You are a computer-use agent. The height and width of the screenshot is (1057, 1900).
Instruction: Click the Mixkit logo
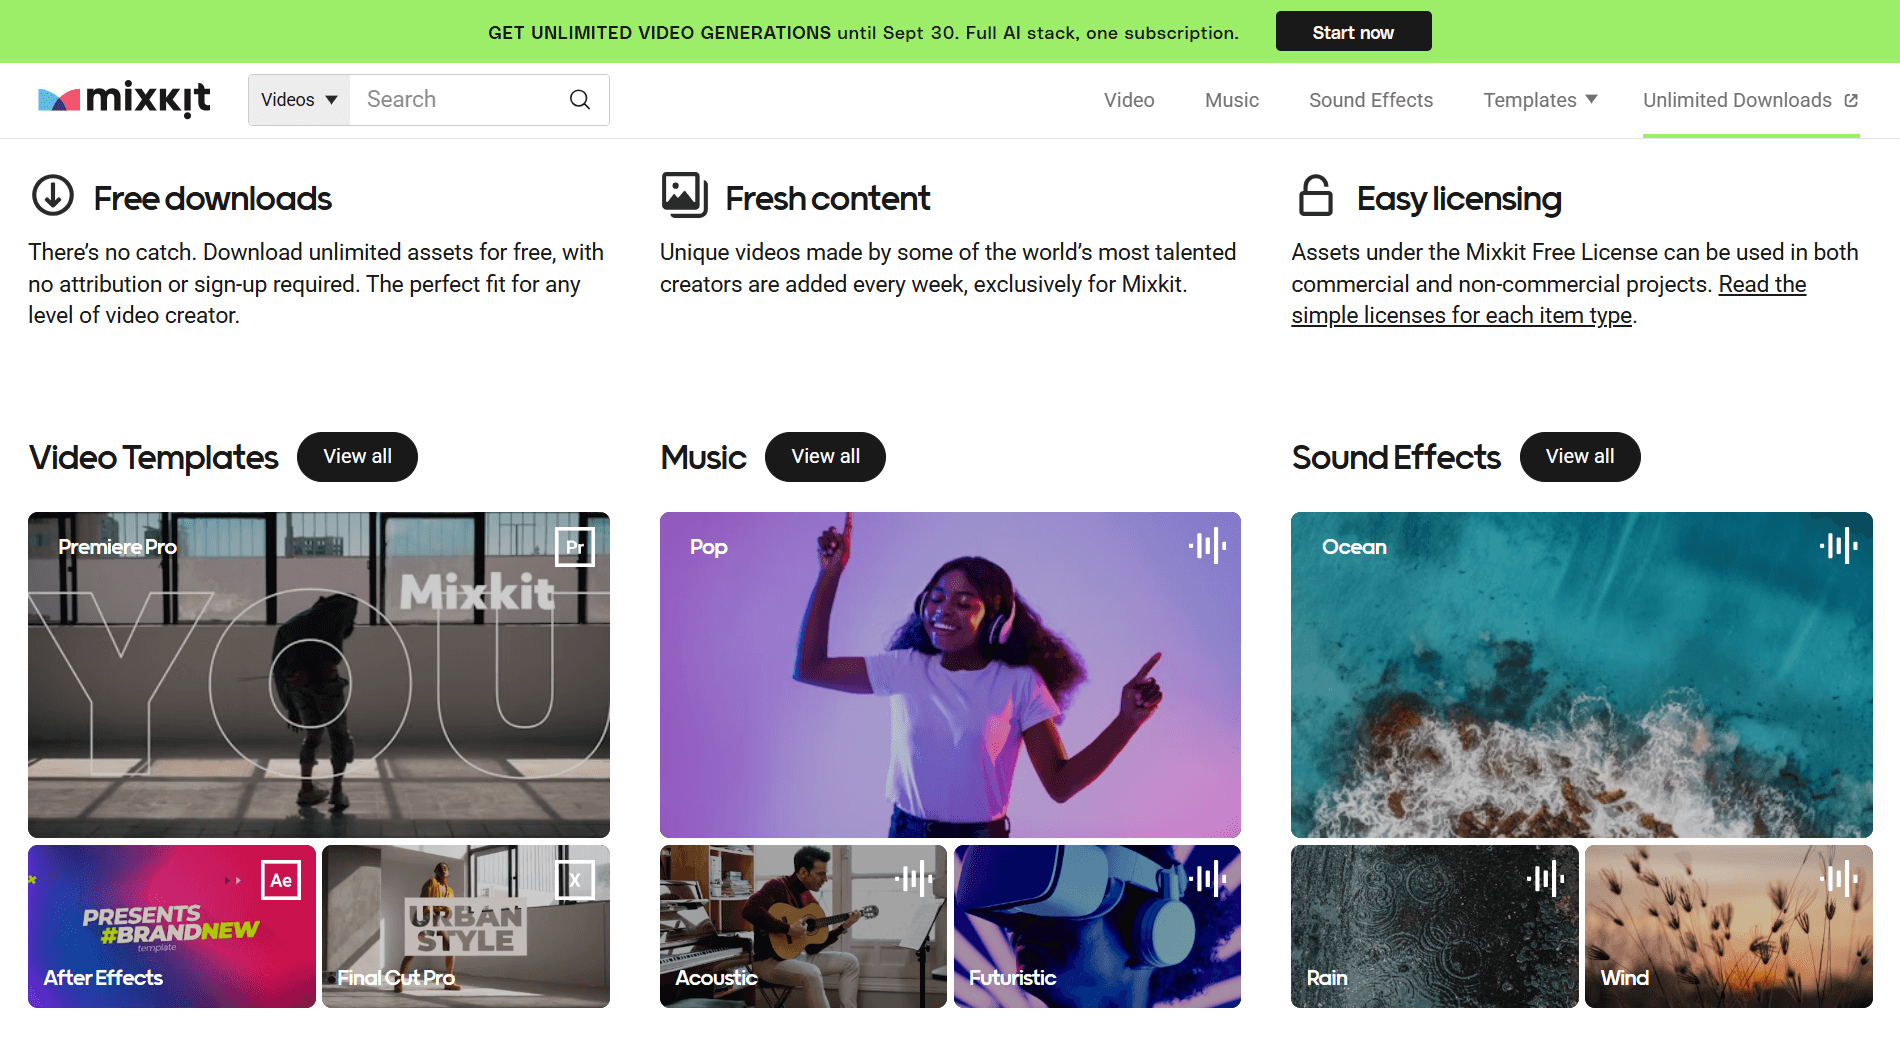(x=124, y=99)
